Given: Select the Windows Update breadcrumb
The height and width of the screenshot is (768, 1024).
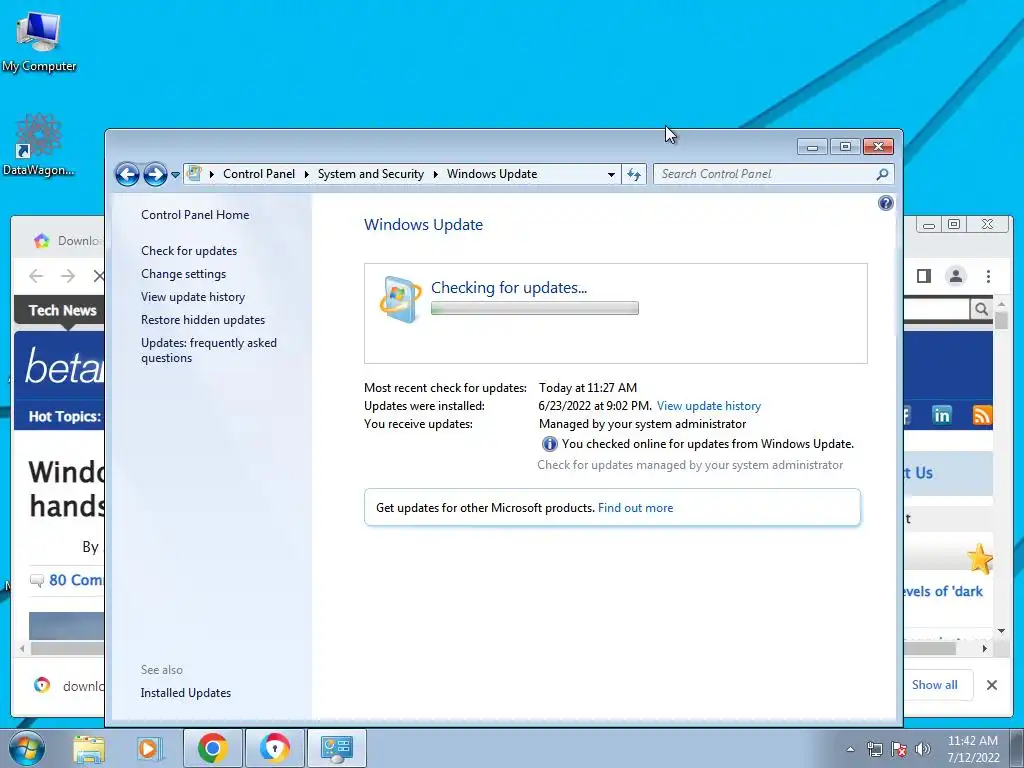Looking at the screenshot, I should (492, 174).
